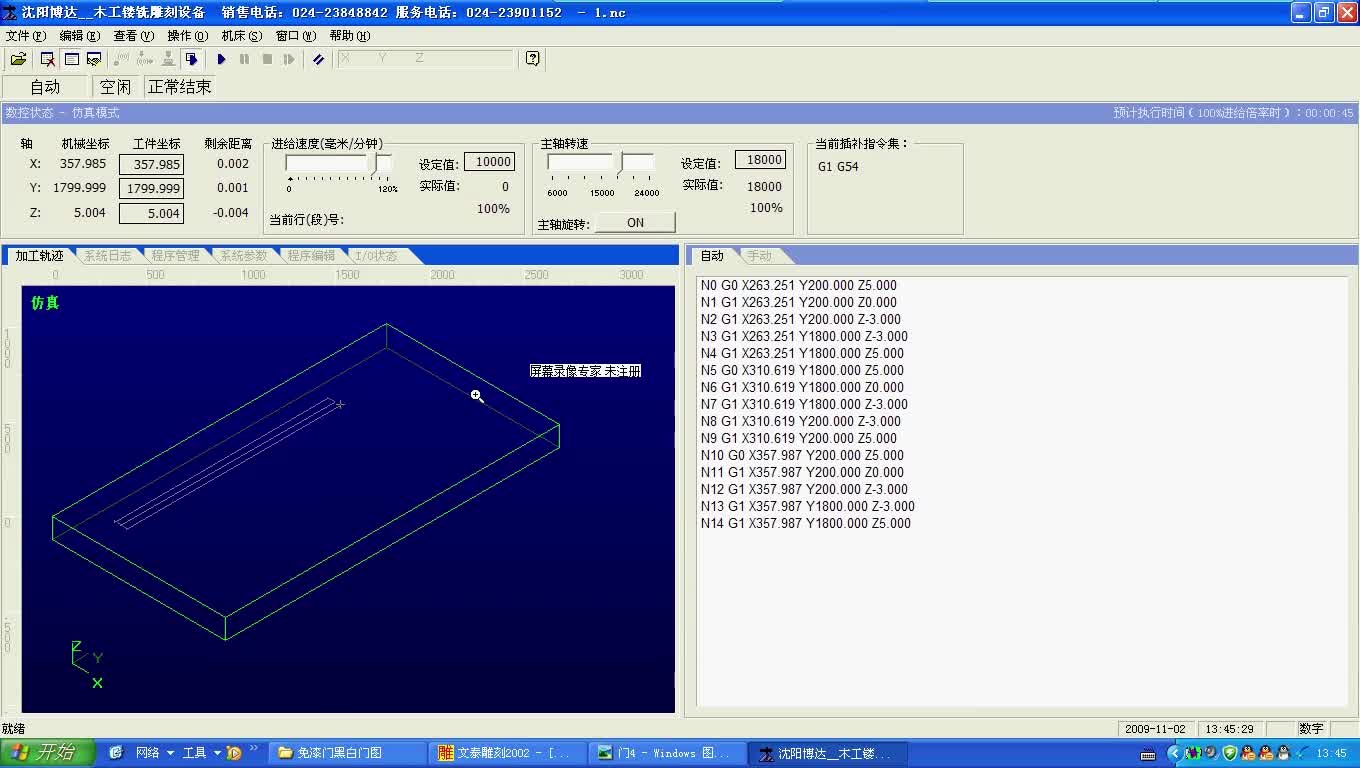Turn off spindle rotation with the ON button
1360x768 pixels.
[634, 221]
